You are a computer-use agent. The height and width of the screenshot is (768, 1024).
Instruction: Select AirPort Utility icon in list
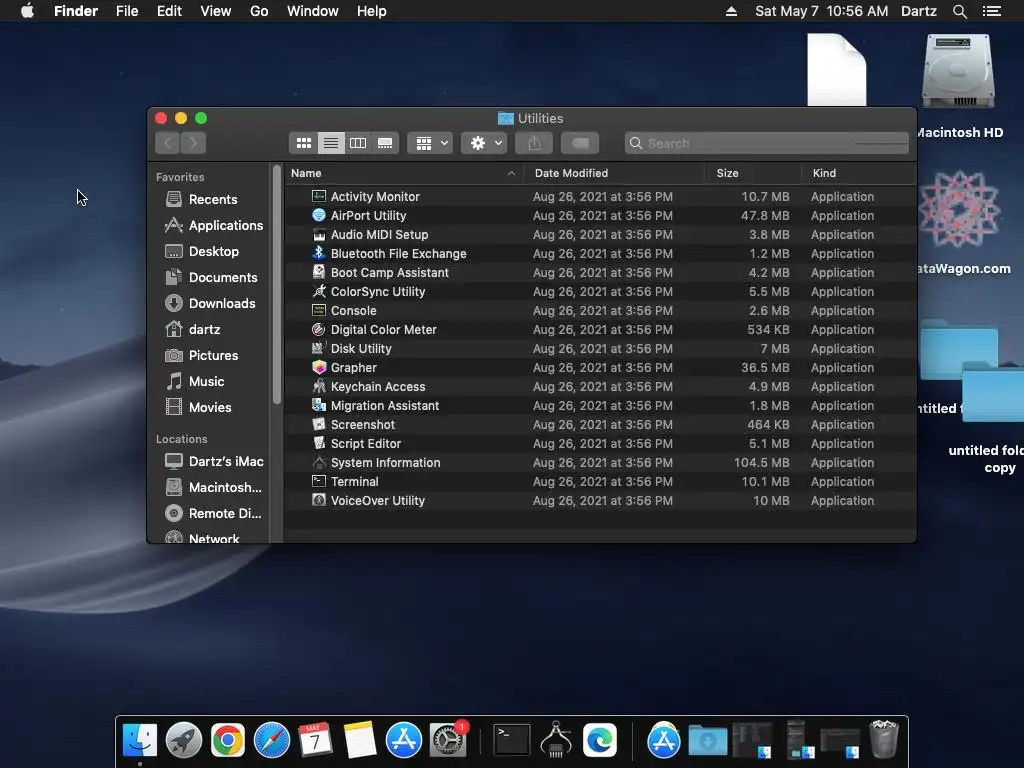pos(319,216)
